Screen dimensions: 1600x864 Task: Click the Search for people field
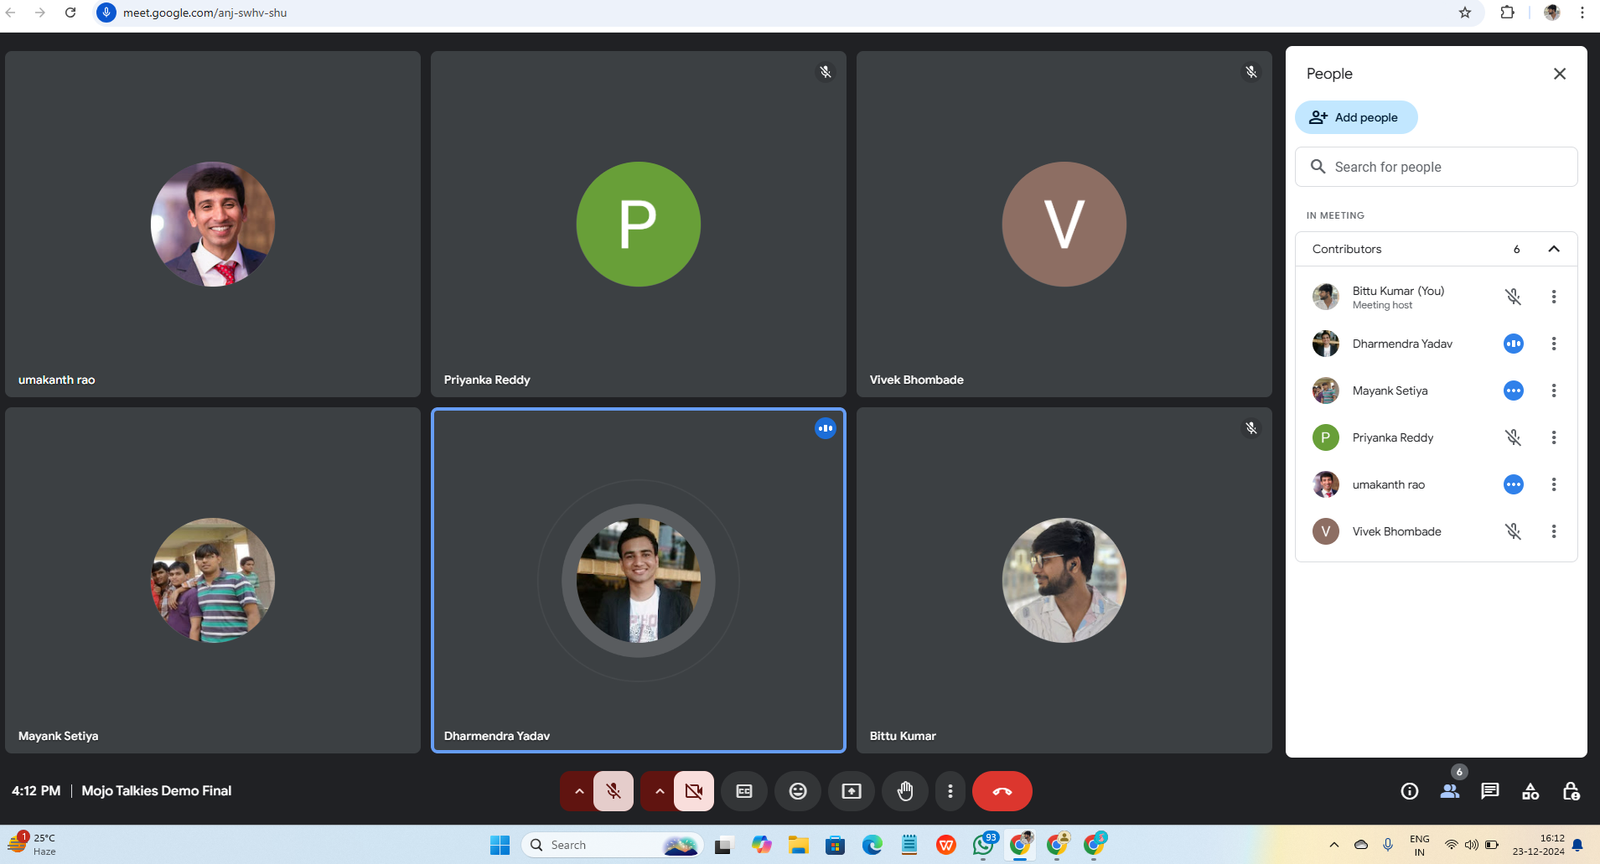point(1436,167)
